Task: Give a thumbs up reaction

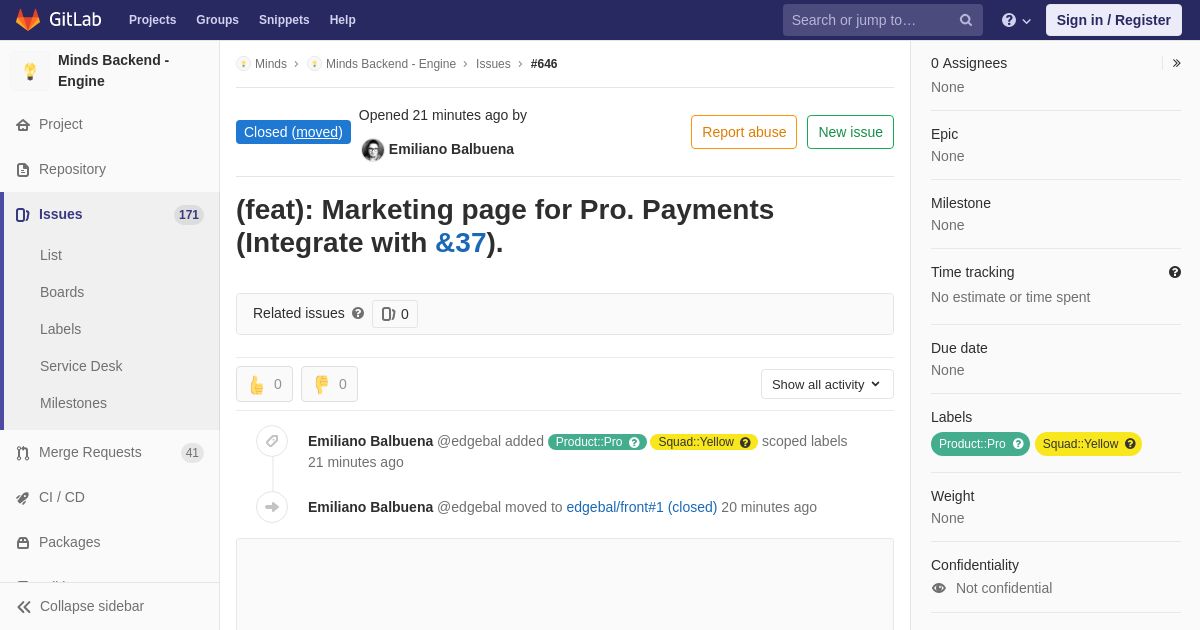Action: click(x=265, y=384)
